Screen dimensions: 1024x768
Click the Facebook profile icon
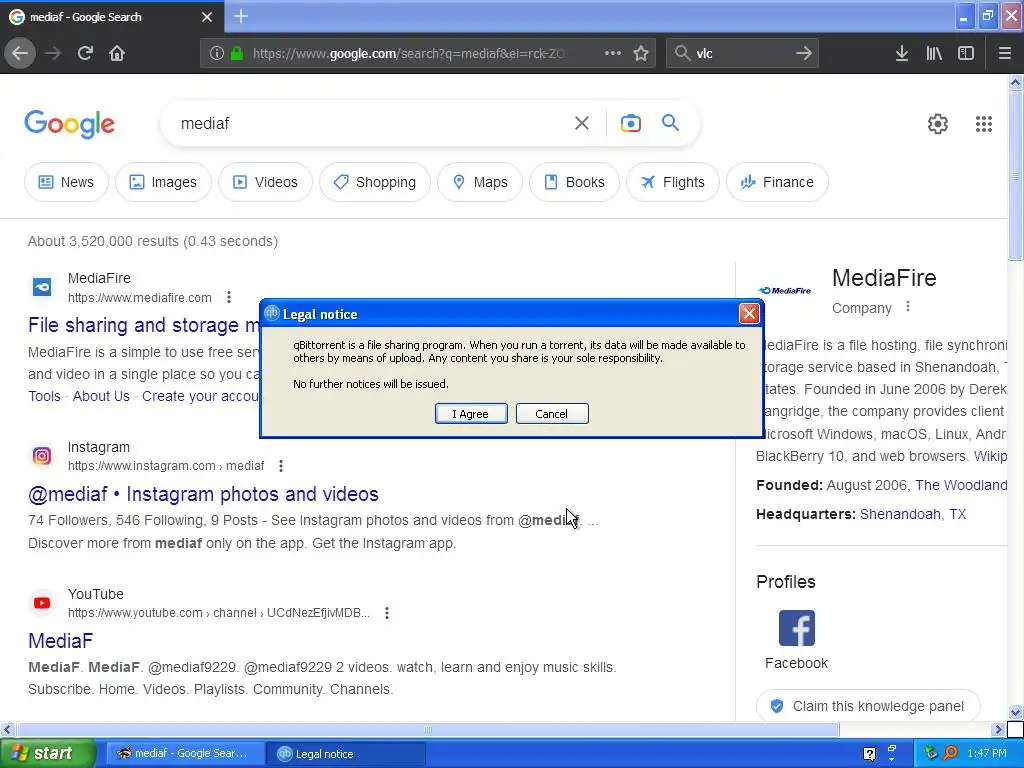coord(796,628)
